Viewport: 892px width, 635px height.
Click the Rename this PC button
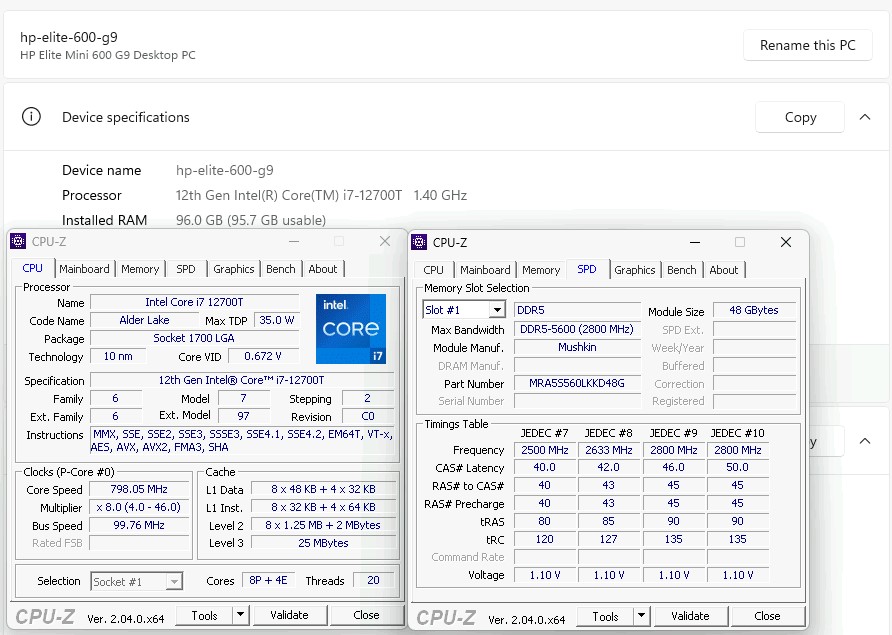[807, 45]
